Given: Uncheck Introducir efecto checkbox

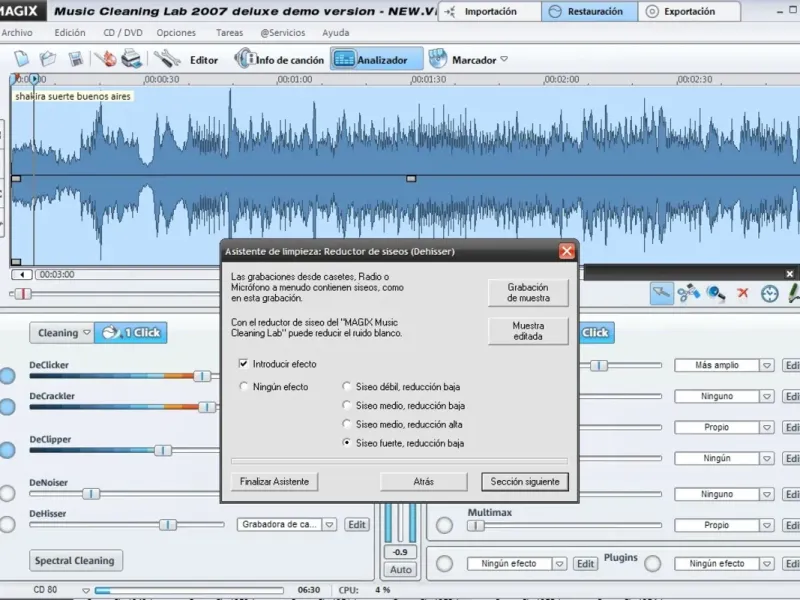Looking at the screenshot, I should click(243, 364).
